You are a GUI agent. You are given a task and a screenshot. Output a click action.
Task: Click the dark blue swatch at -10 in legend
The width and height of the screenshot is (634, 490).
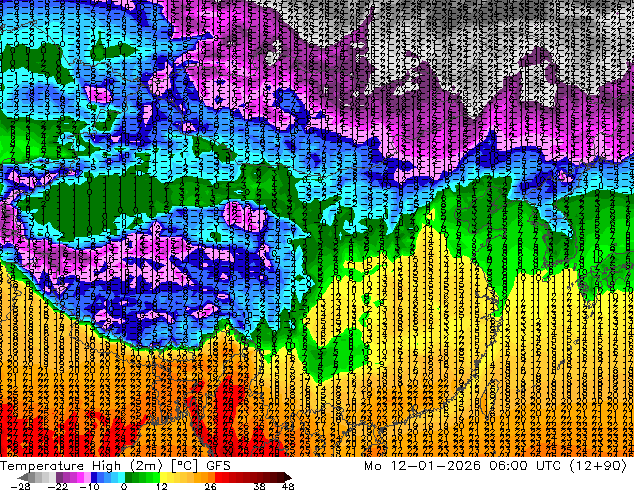click(x=94, y=477)
